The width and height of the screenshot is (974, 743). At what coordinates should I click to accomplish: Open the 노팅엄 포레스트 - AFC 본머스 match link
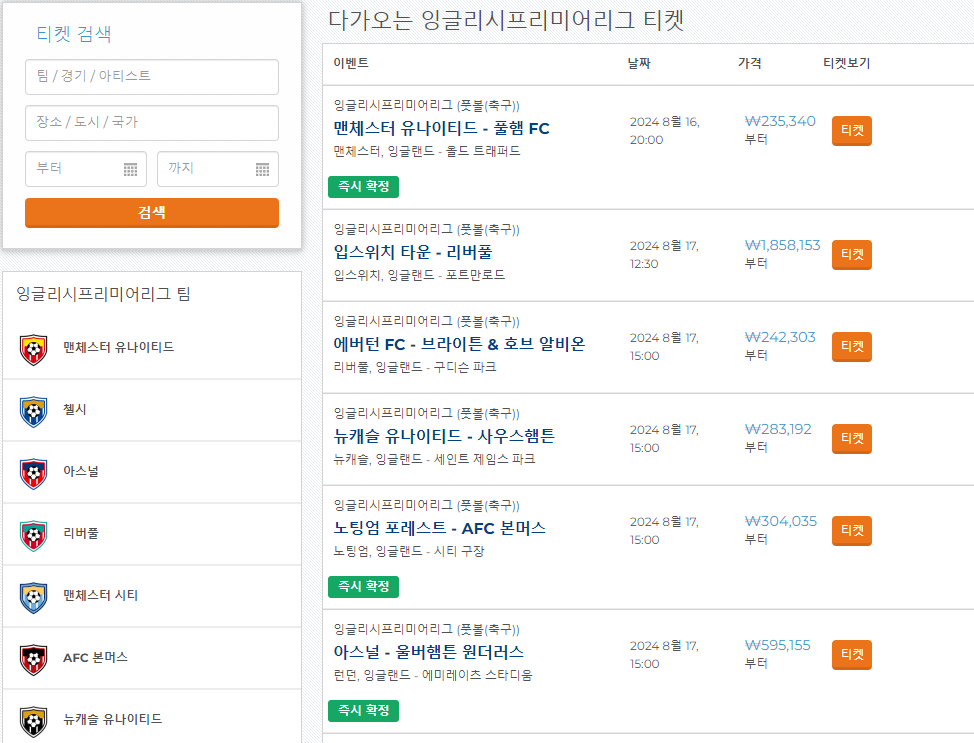pyautogui.click(x=439, y=528)
